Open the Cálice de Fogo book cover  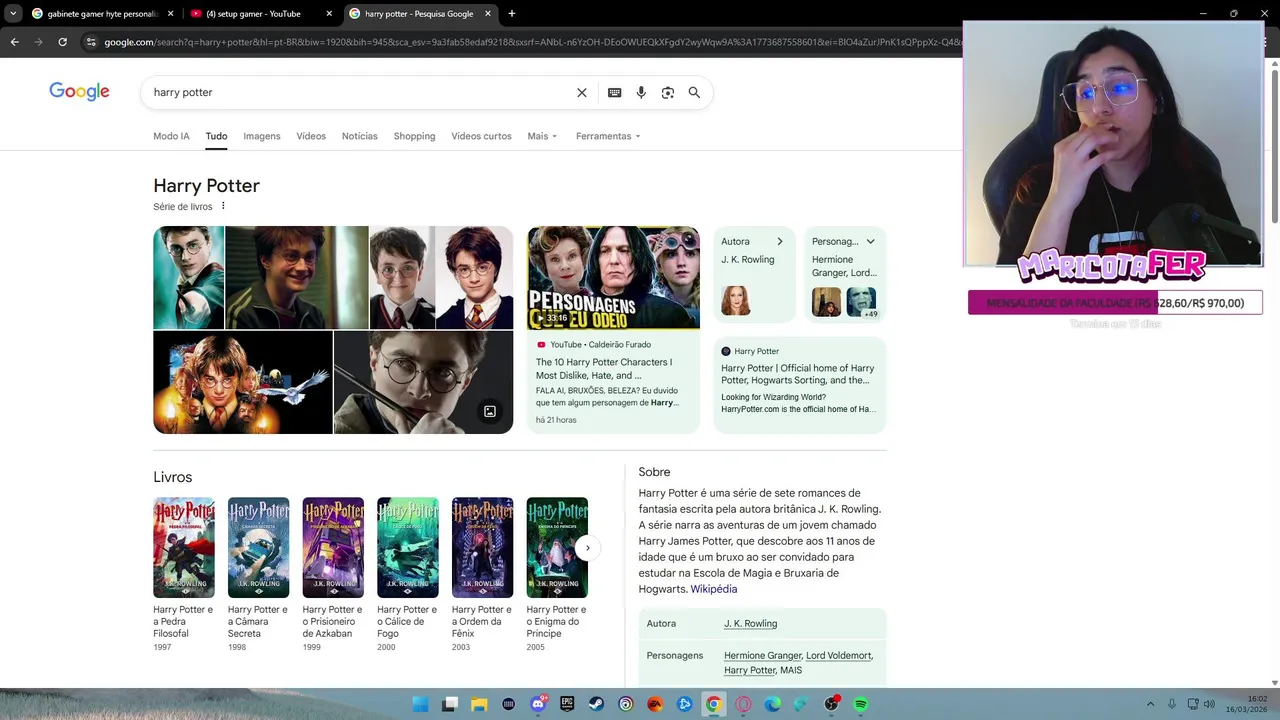point(407,547)
